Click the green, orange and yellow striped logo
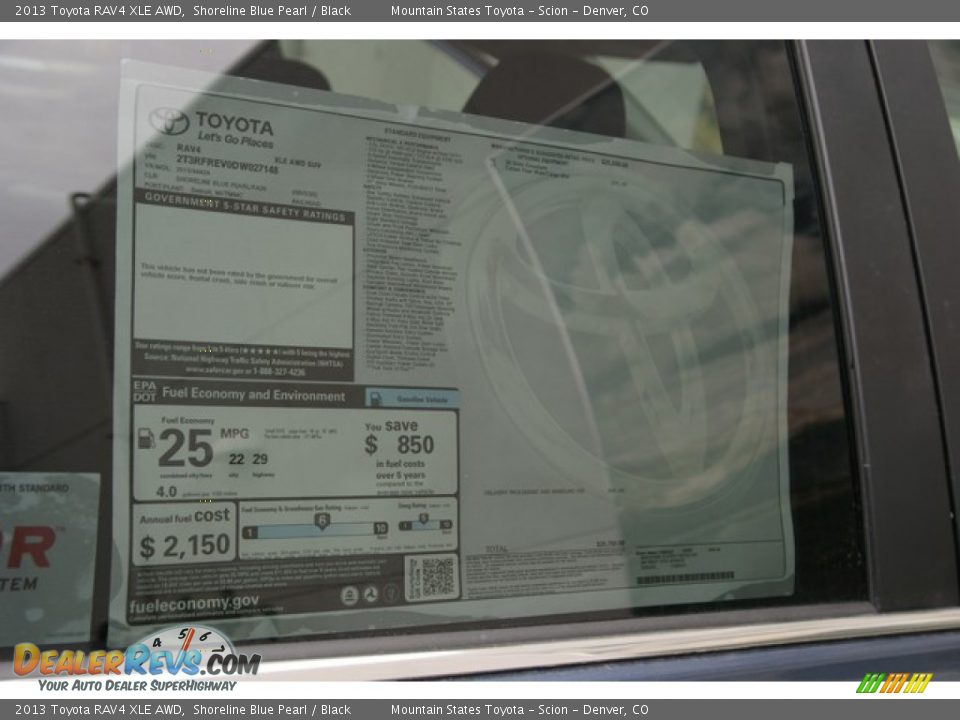Image resolution: width=960 pixels, height=720 pixels. (x=894, y=683)
